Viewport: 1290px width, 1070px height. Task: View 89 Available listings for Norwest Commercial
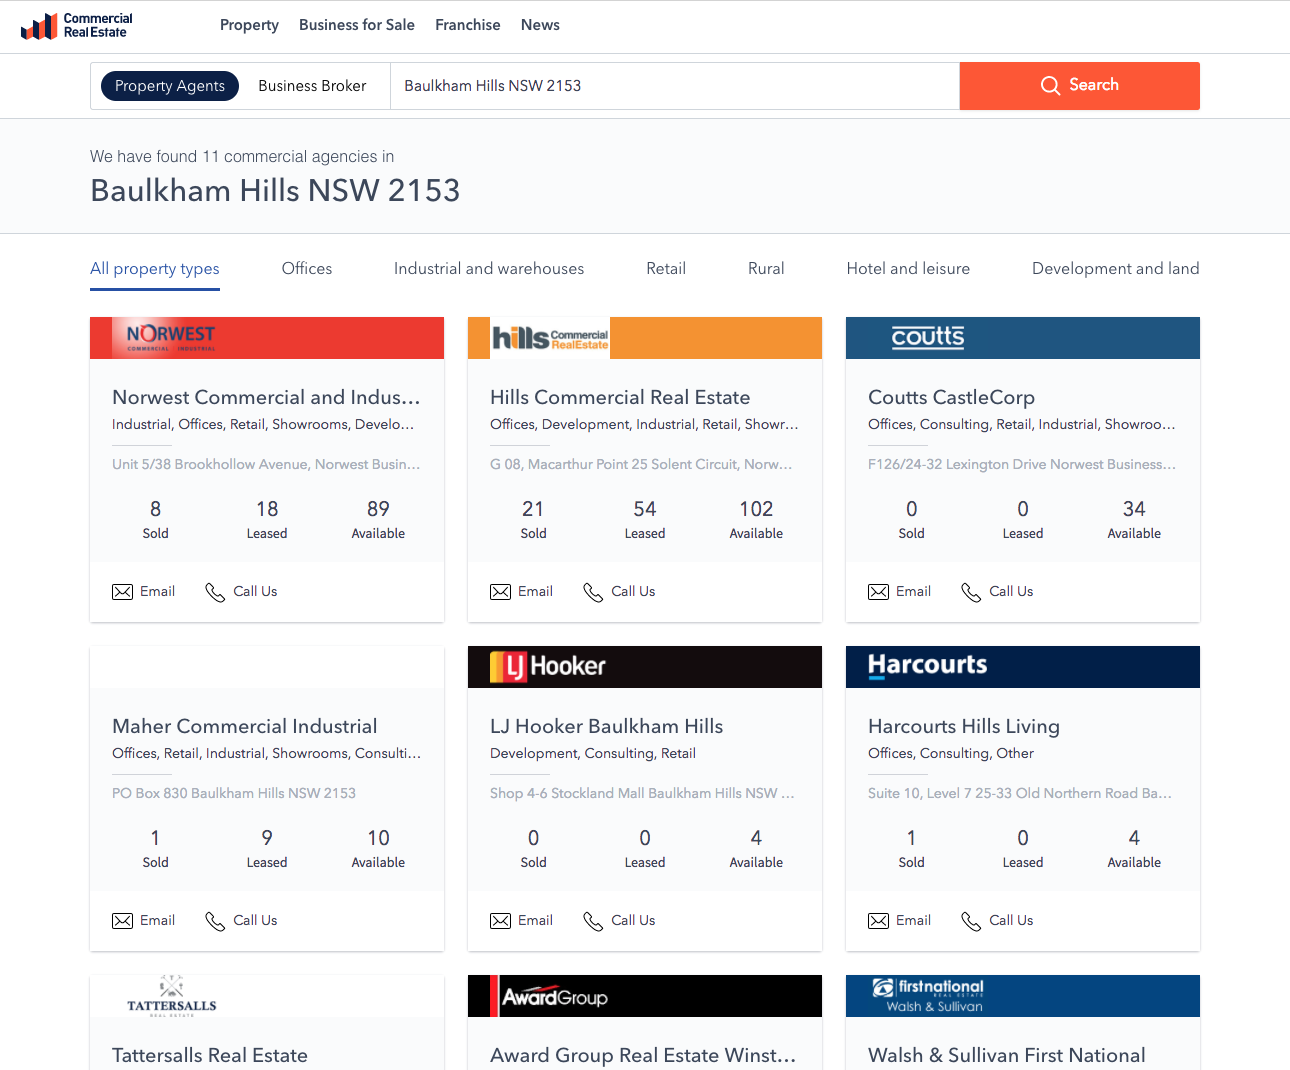click(378, 520)
